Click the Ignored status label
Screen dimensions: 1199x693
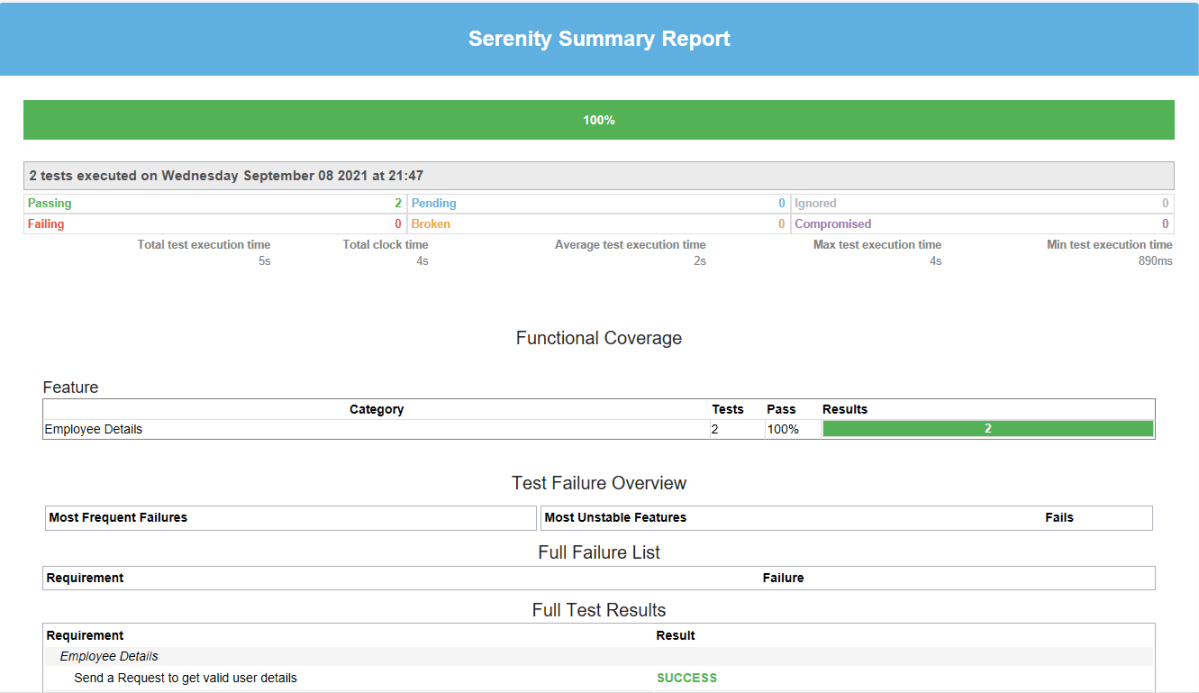(x=815, y=203)
